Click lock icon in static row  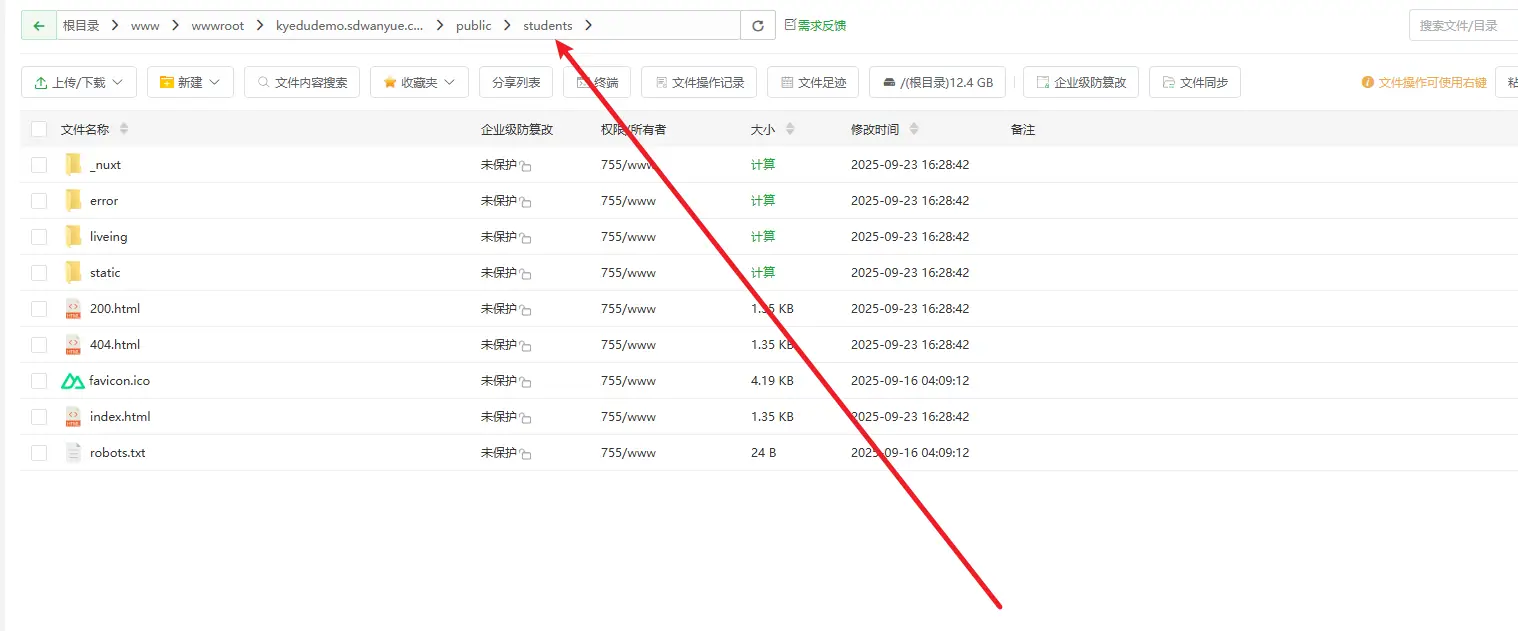point(525,274)
